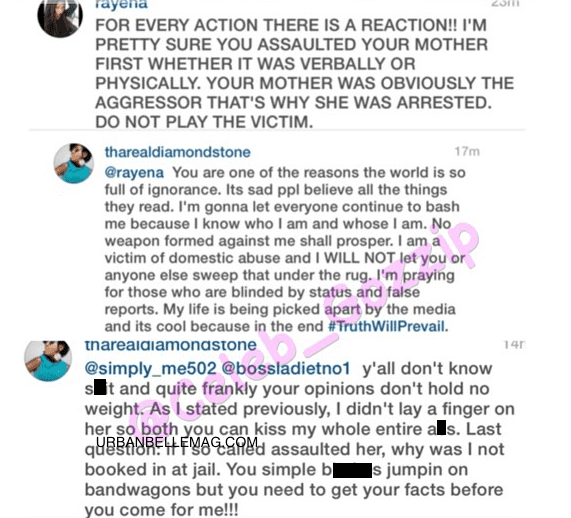This screenshot has width=571, height=518.
Task: Click the rayena username above first comment
Action: point(121,5)
